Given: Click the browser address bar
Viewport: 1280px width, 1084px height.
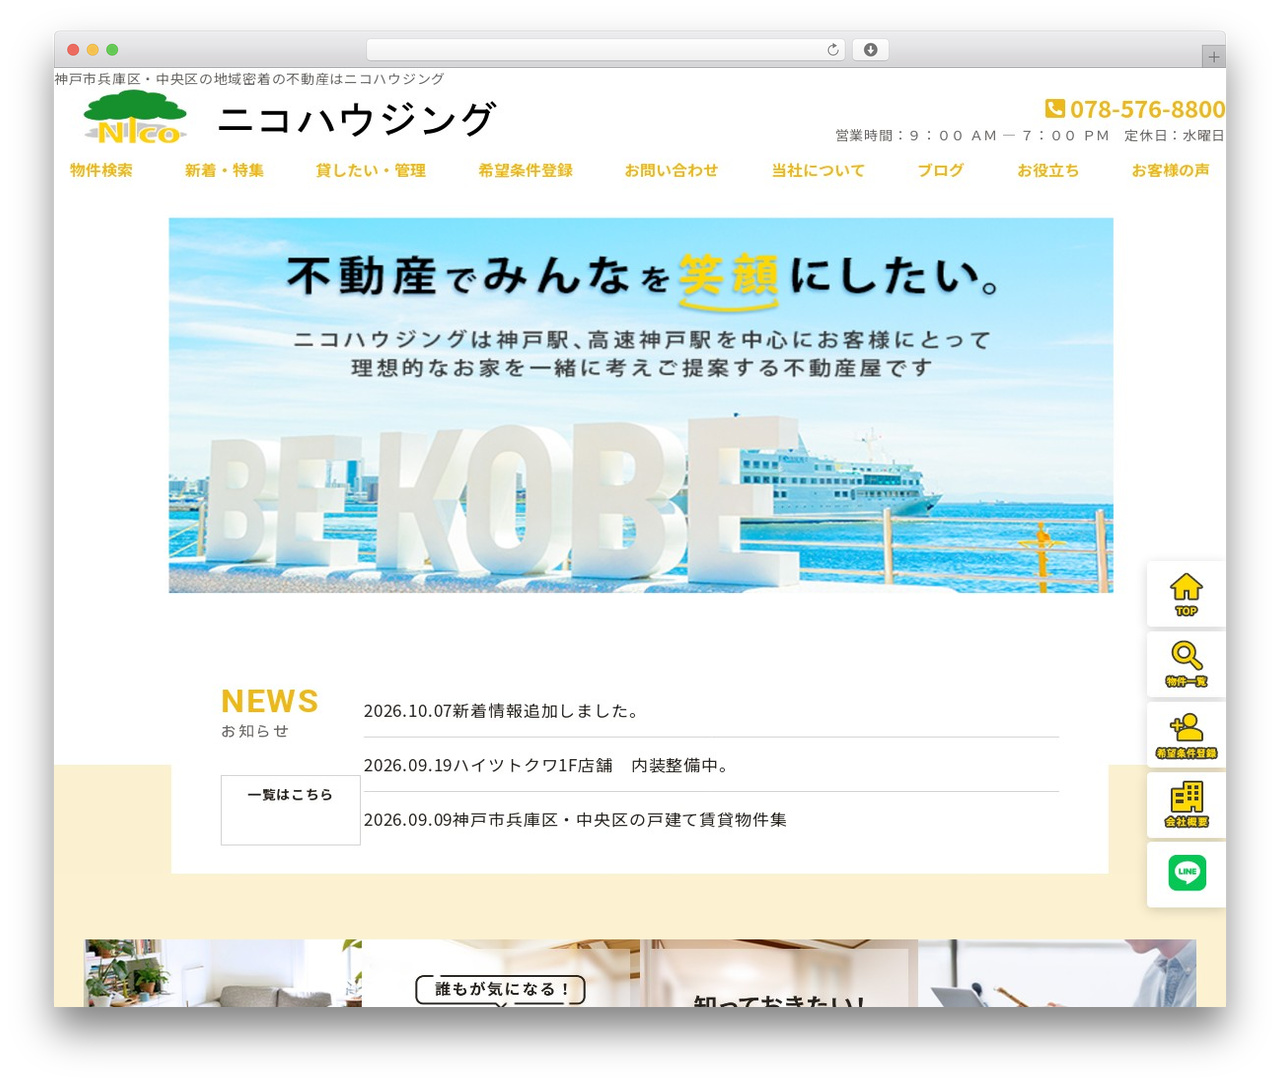Looking at the screenshot, I should click(606, 50).
